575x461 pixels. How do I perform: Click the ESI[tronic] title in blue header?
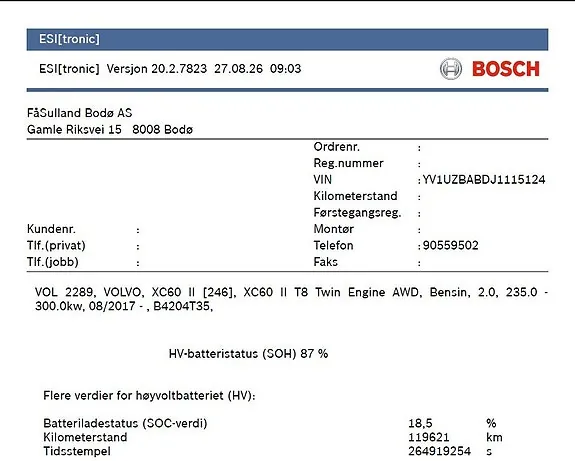[x=69, y=39]
